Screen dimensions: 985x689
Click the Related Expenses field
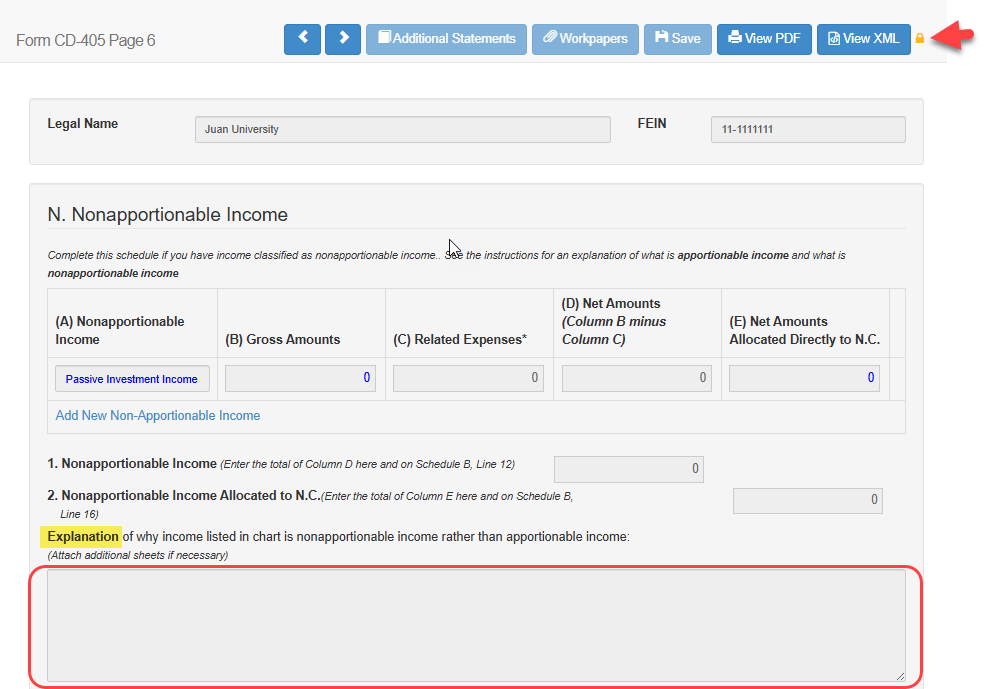(x=468, y=379)
